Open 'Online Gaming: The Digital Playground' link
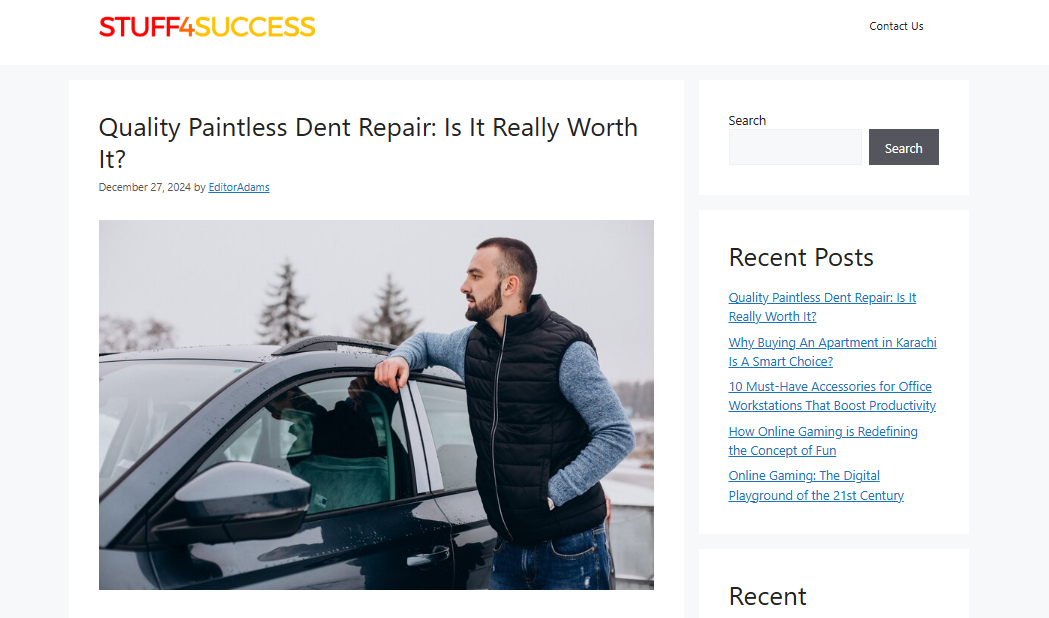The width and height of the screenshot is (1049, 618). [816, 486]
